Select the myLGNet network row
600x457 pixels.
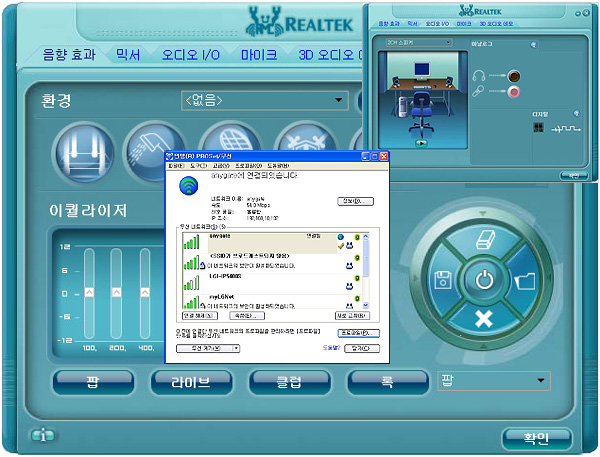point(272,302)
